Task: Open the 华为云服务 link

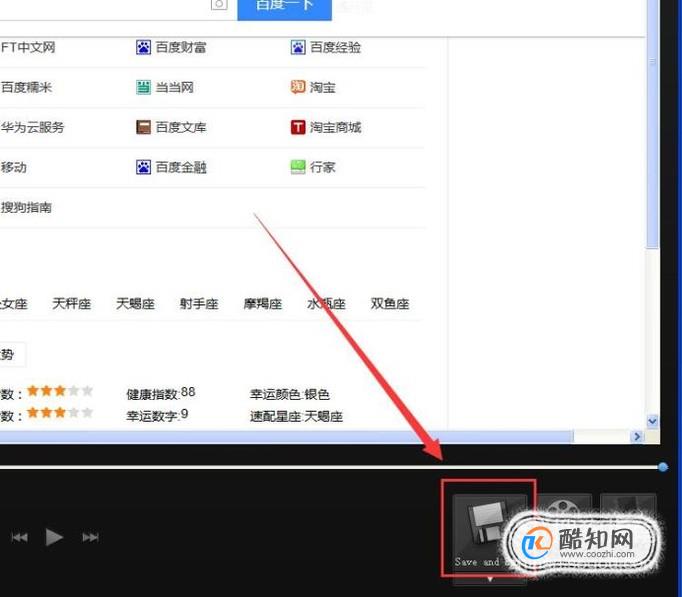Action: pos(33,127)
